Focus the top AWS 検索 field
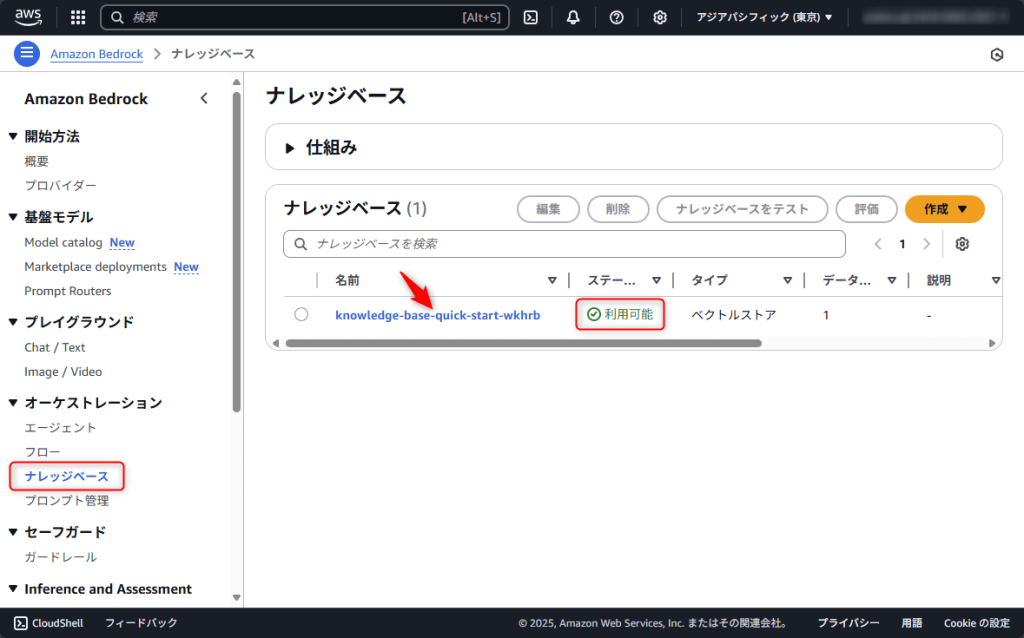Image resolution: width=1024 pixels, height=638 pixels. [x=305, y=18]
